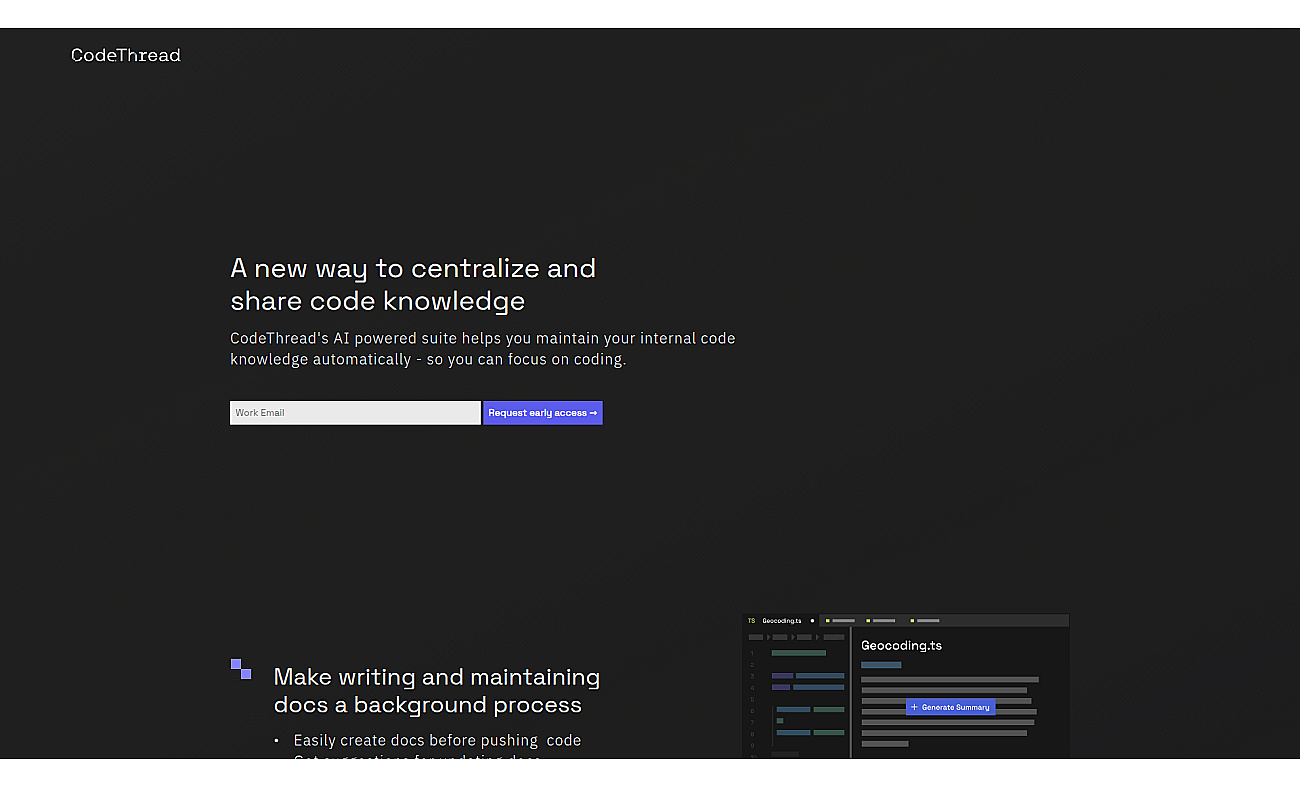
Task: Click the CodeThread logo
Action: (x=126, y=55)
